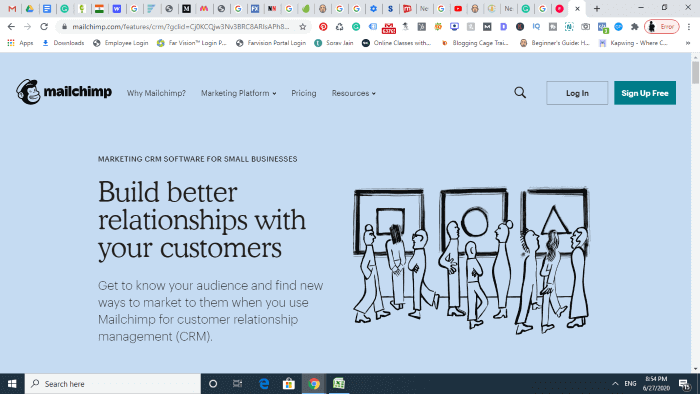Open the Excel taskbar icon
This screenshot has height=394, width=700.
click(339, 384)
